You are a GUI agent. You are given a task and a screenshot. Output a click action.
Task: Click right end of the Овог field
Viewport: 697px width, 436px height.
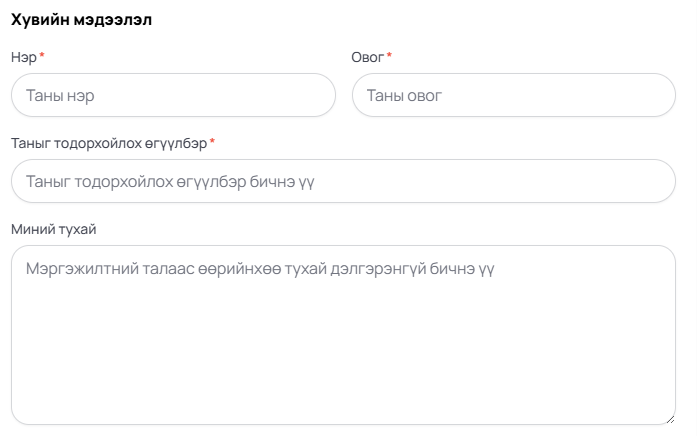click(x=658, y=95)
